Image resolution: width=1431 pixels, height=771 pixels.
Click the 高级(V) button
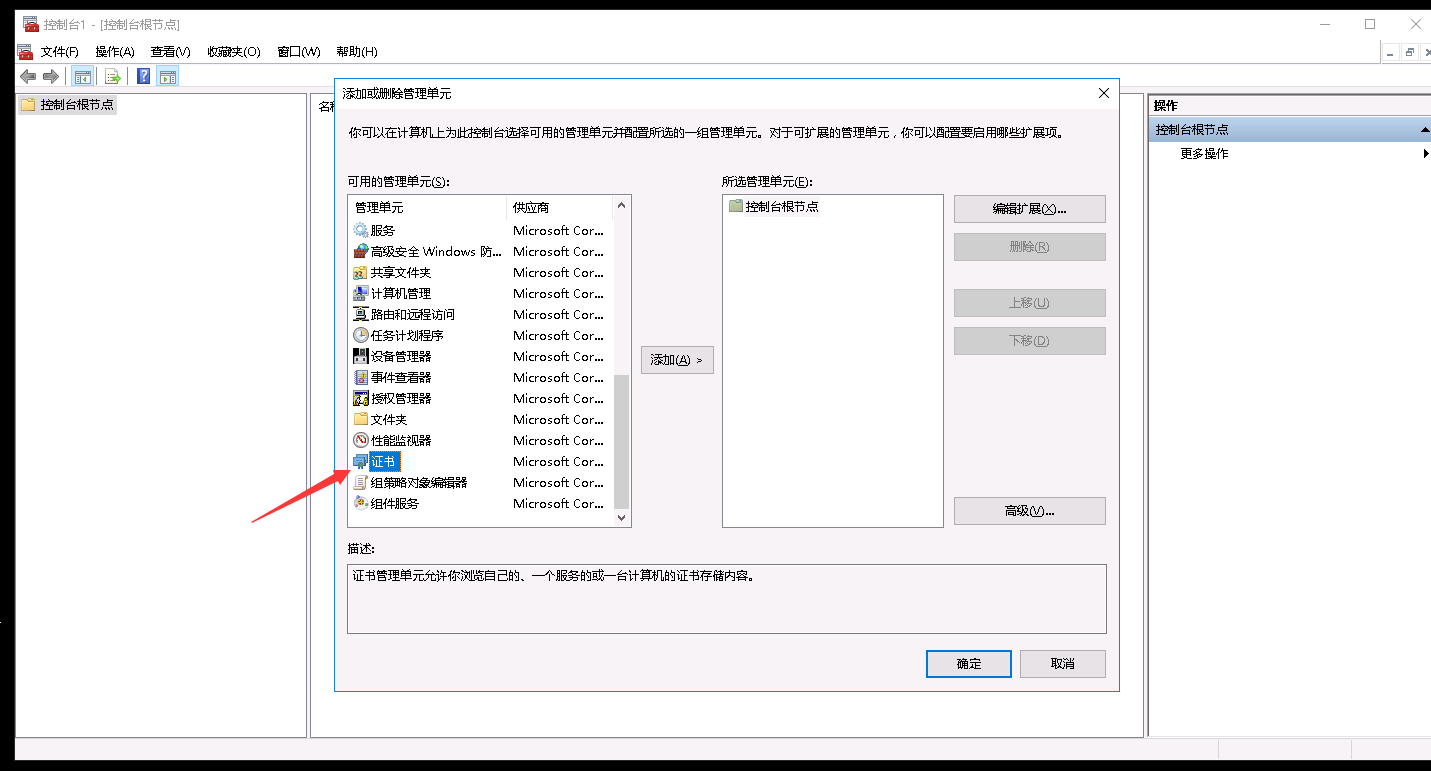(x=1029, y=510)
